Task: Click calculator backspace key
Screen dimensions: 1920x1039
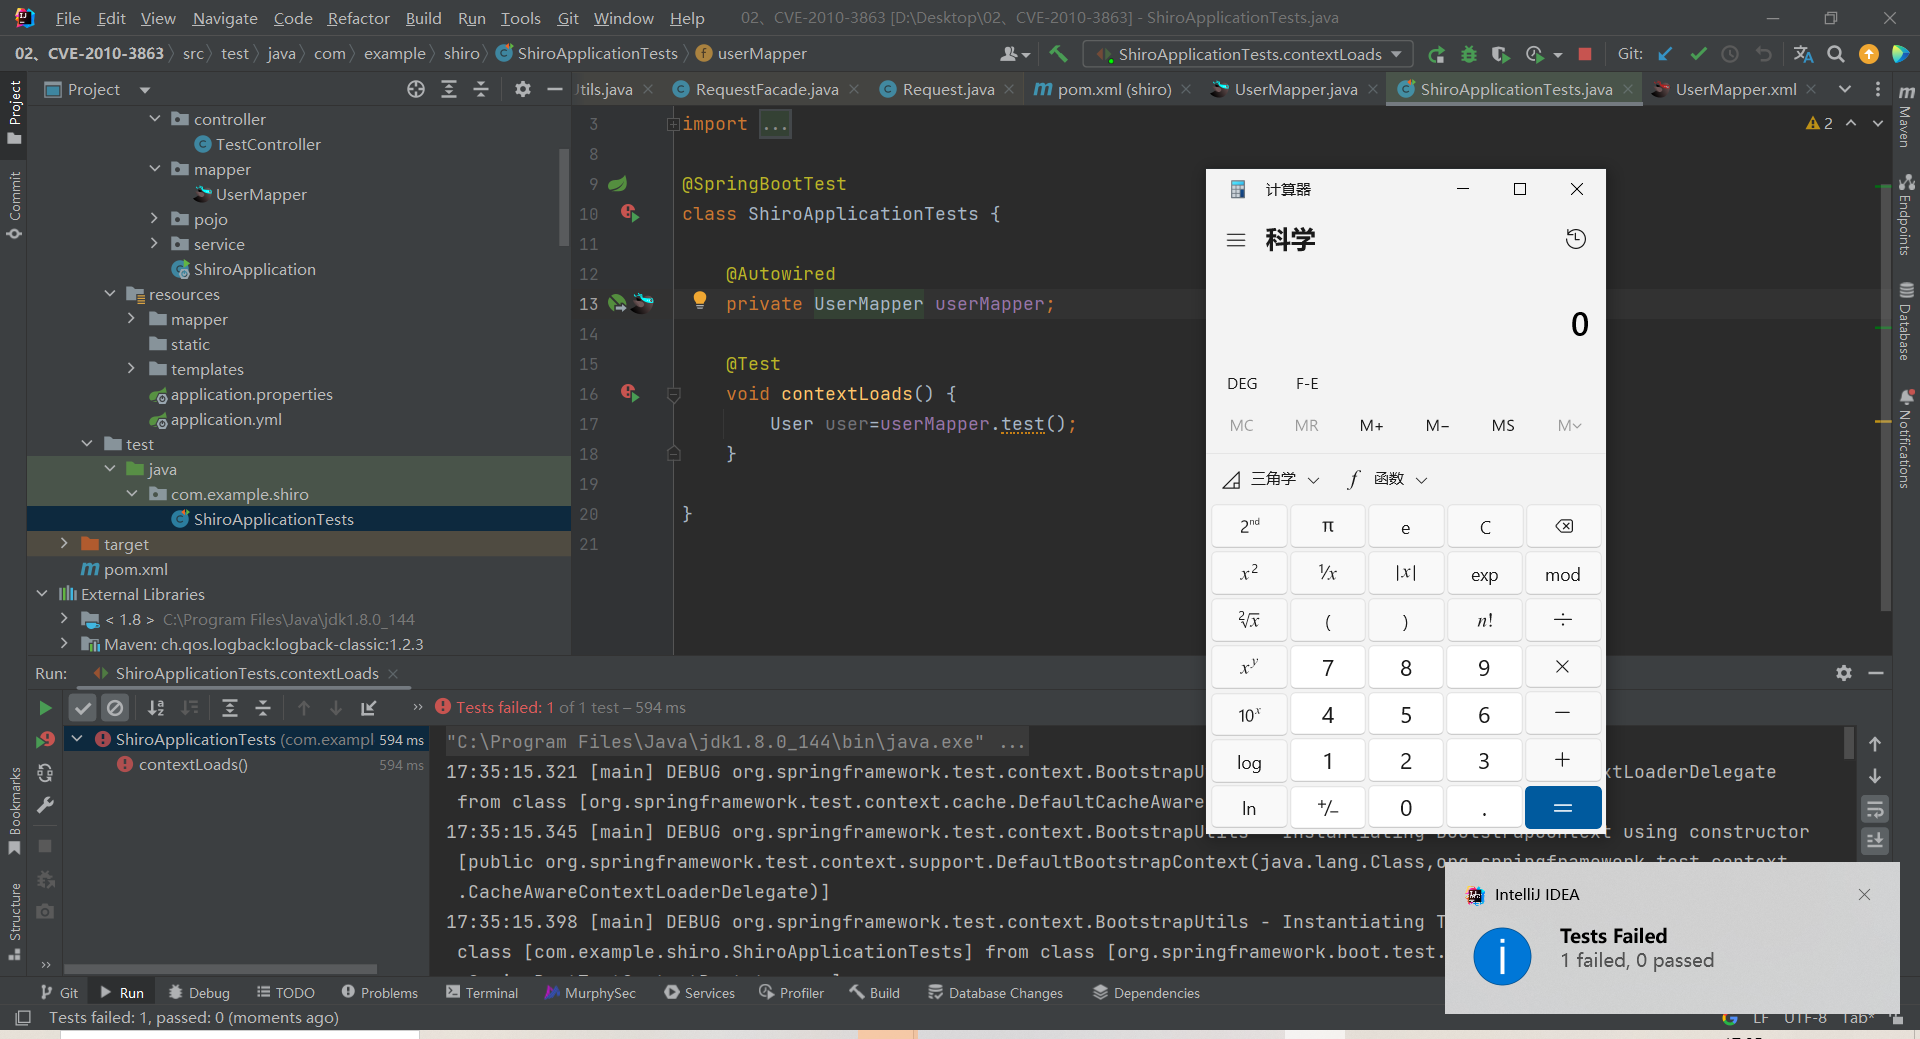Action: pos(1563,527)
